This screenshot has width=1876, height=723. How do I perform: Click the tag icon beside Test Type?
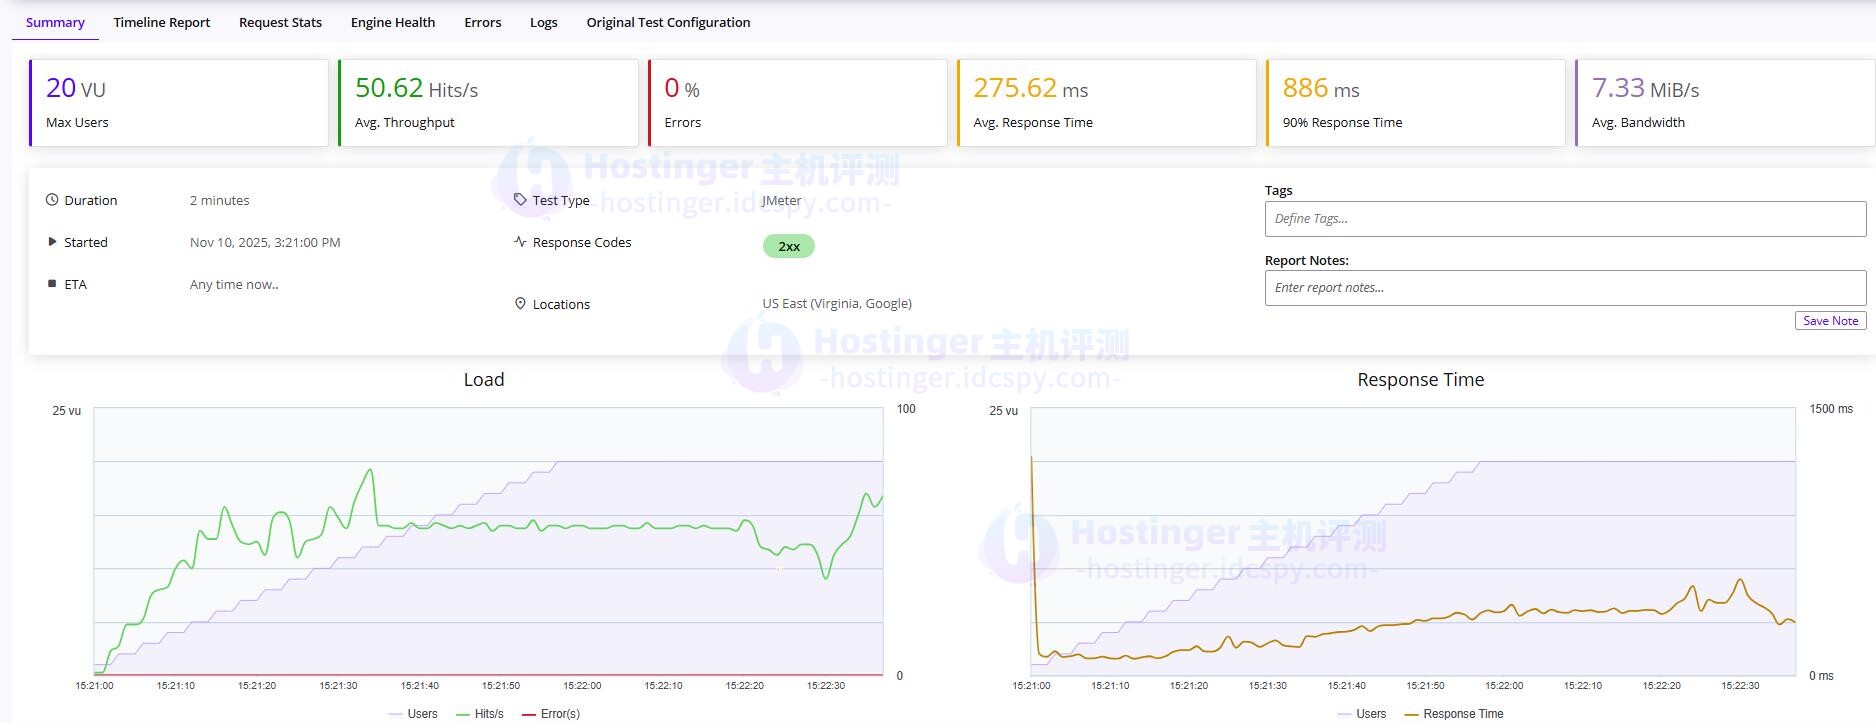pyautogui.click(x=520, y=200)
